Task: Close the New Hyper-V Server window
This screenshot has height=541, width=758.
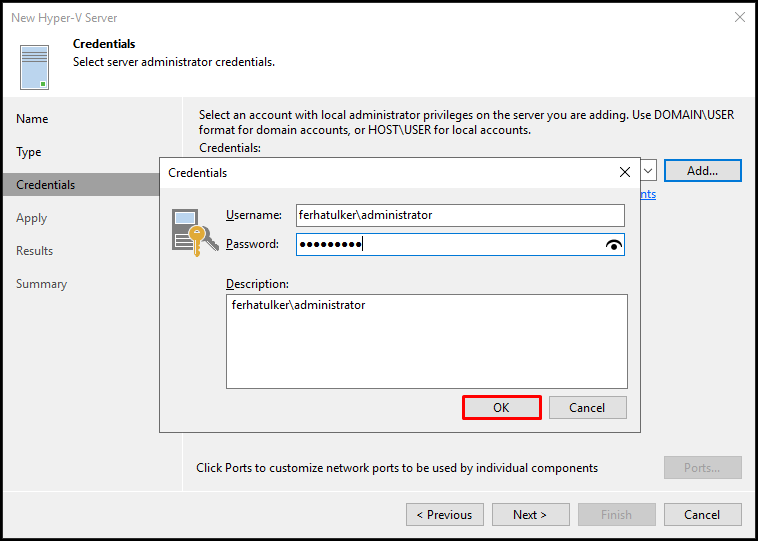Action: [x=740, y=18]
